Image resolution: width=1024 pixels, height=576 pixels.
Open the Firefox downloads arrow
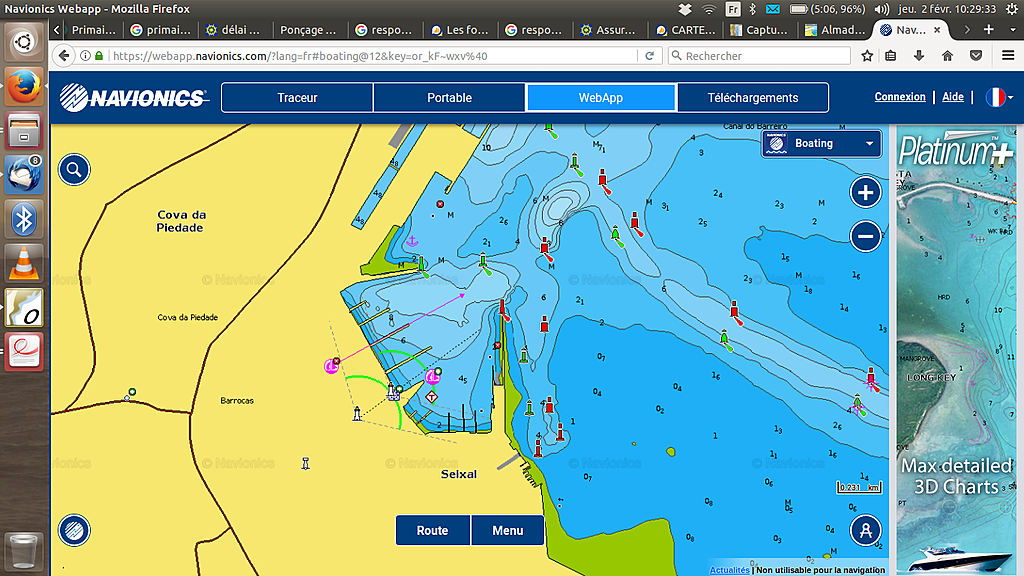[919, 56]
